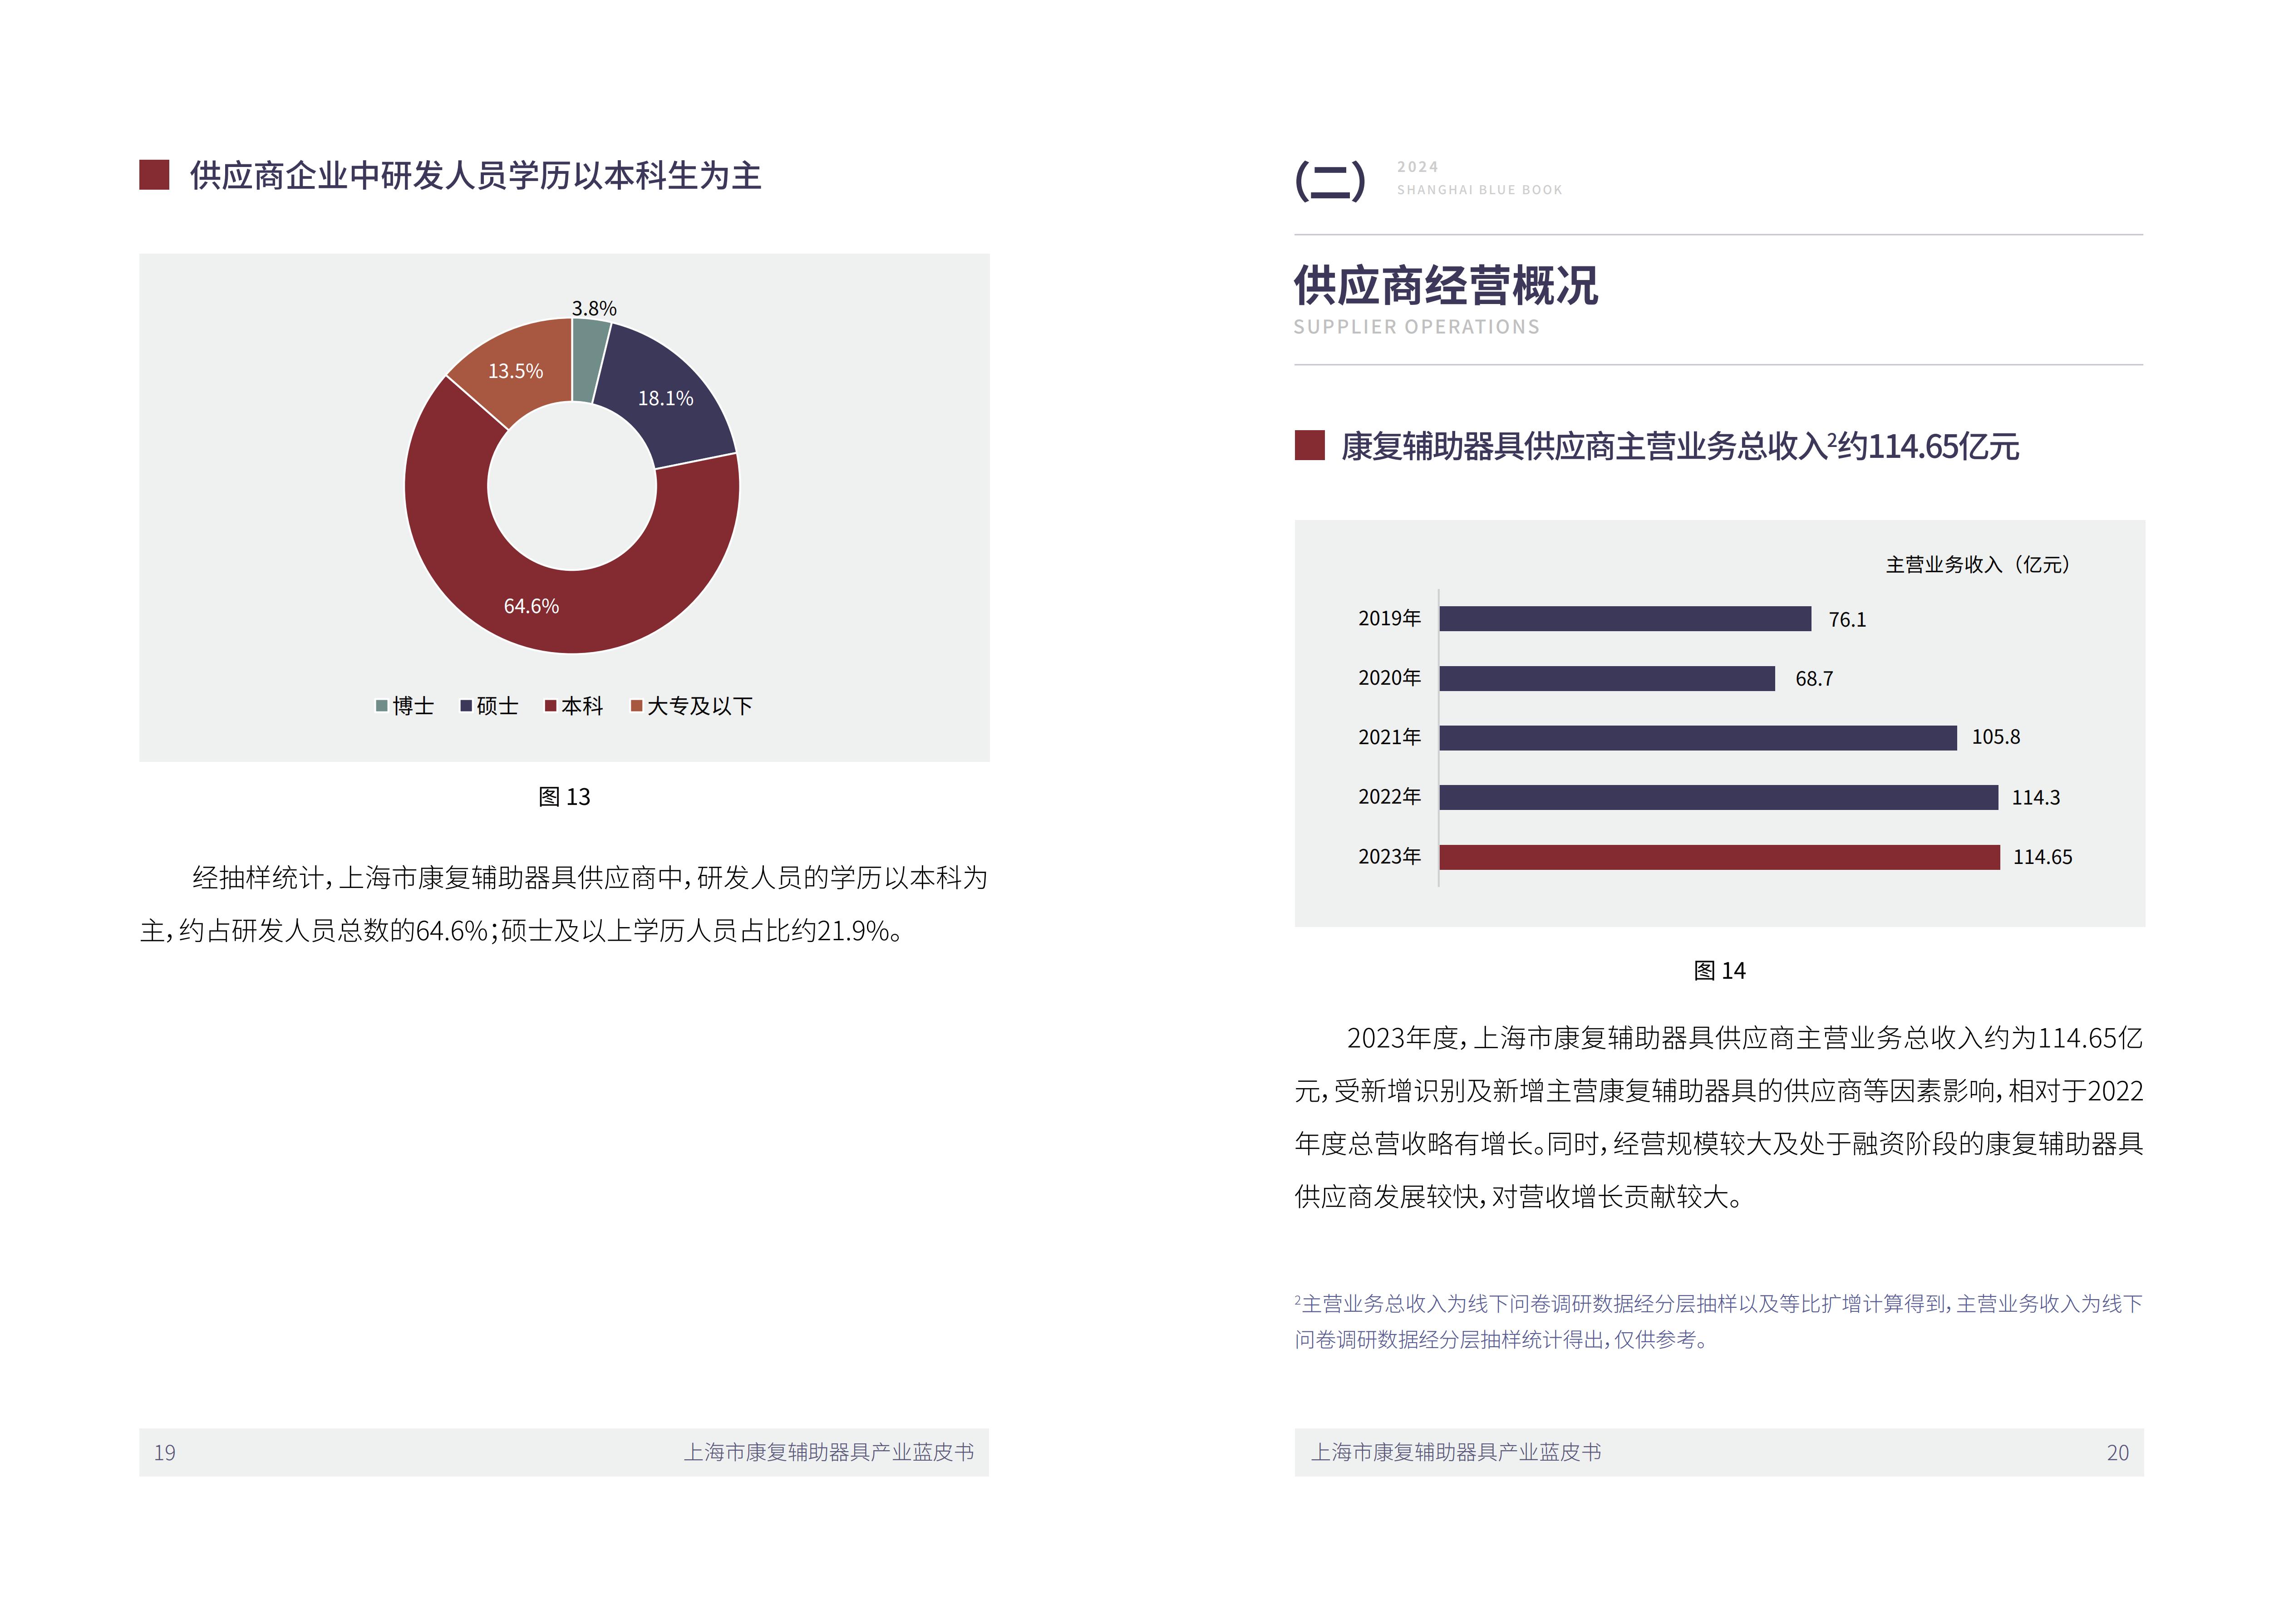The image size is (2284, 1624).
Task: Click the 博士 legend text
Action: pos(413,706)
